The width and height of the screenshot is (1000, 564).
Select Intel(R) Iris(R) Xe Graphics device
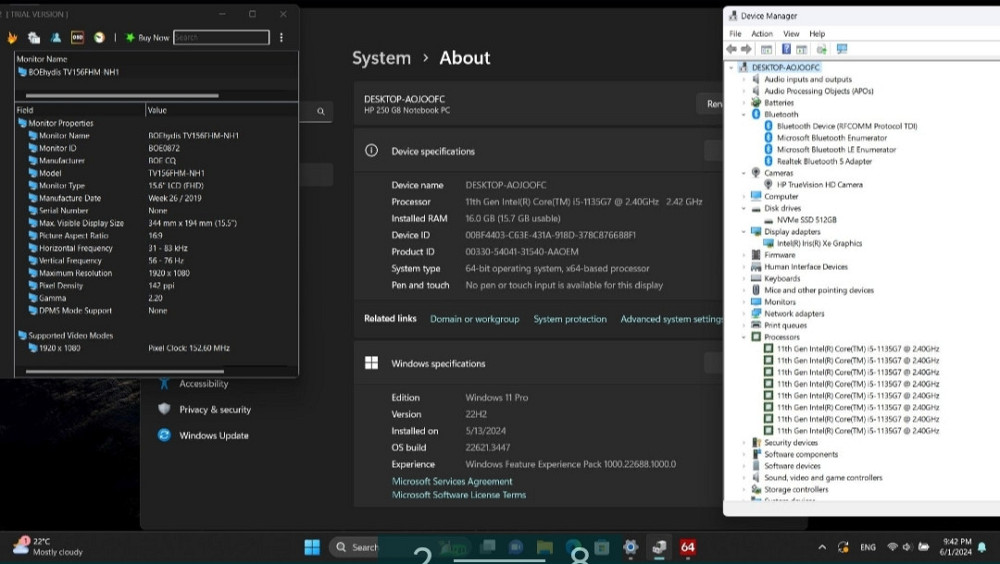click(x=819, y=243)
